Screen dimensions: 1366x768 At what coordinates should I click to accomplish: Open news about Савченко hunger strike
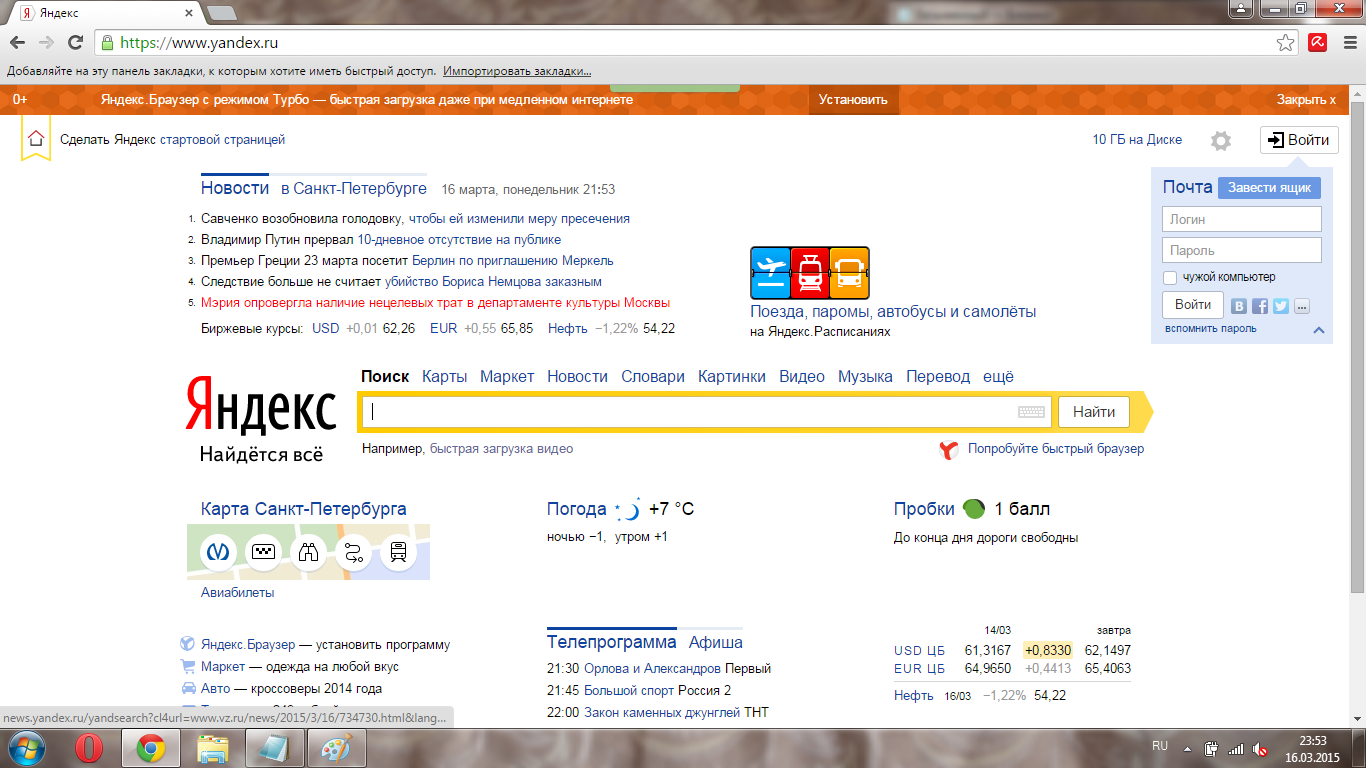[415, 218]
